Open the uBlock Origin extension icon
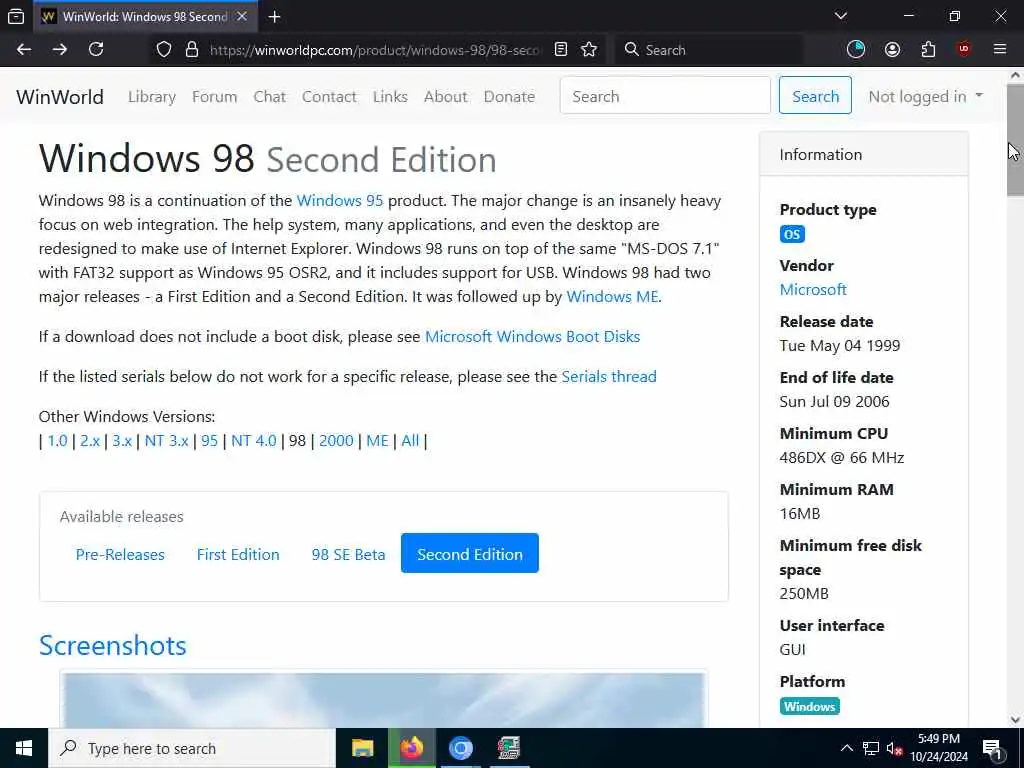The height and width of the screenshot is (768, 1024). tap(964, 50)
